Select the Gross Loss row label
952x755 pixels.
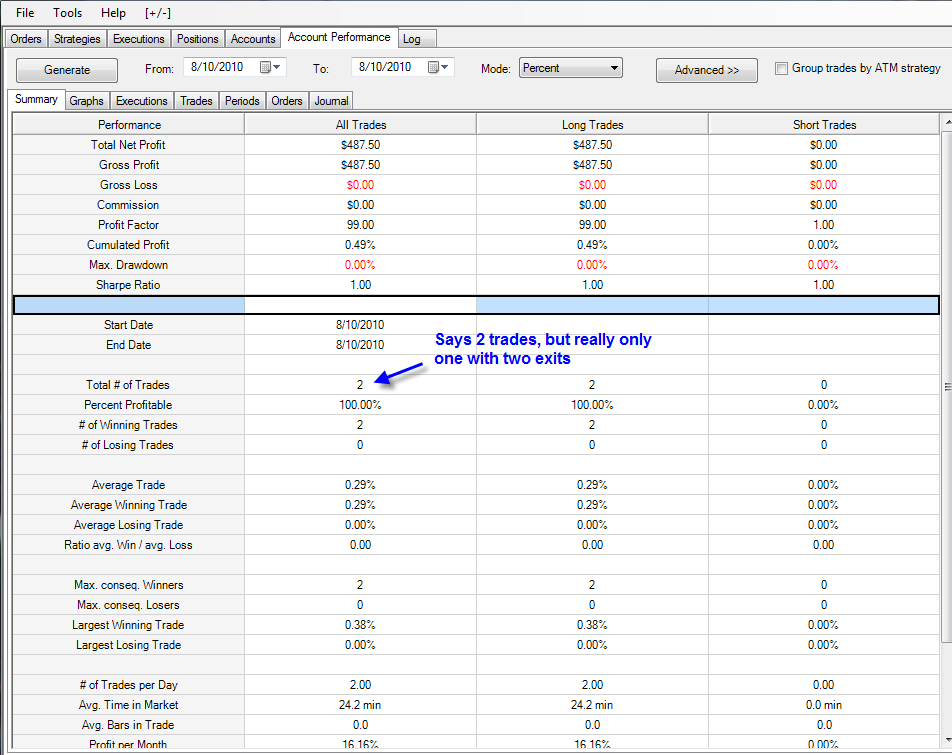pyautogui.click(x=129, y=185)
